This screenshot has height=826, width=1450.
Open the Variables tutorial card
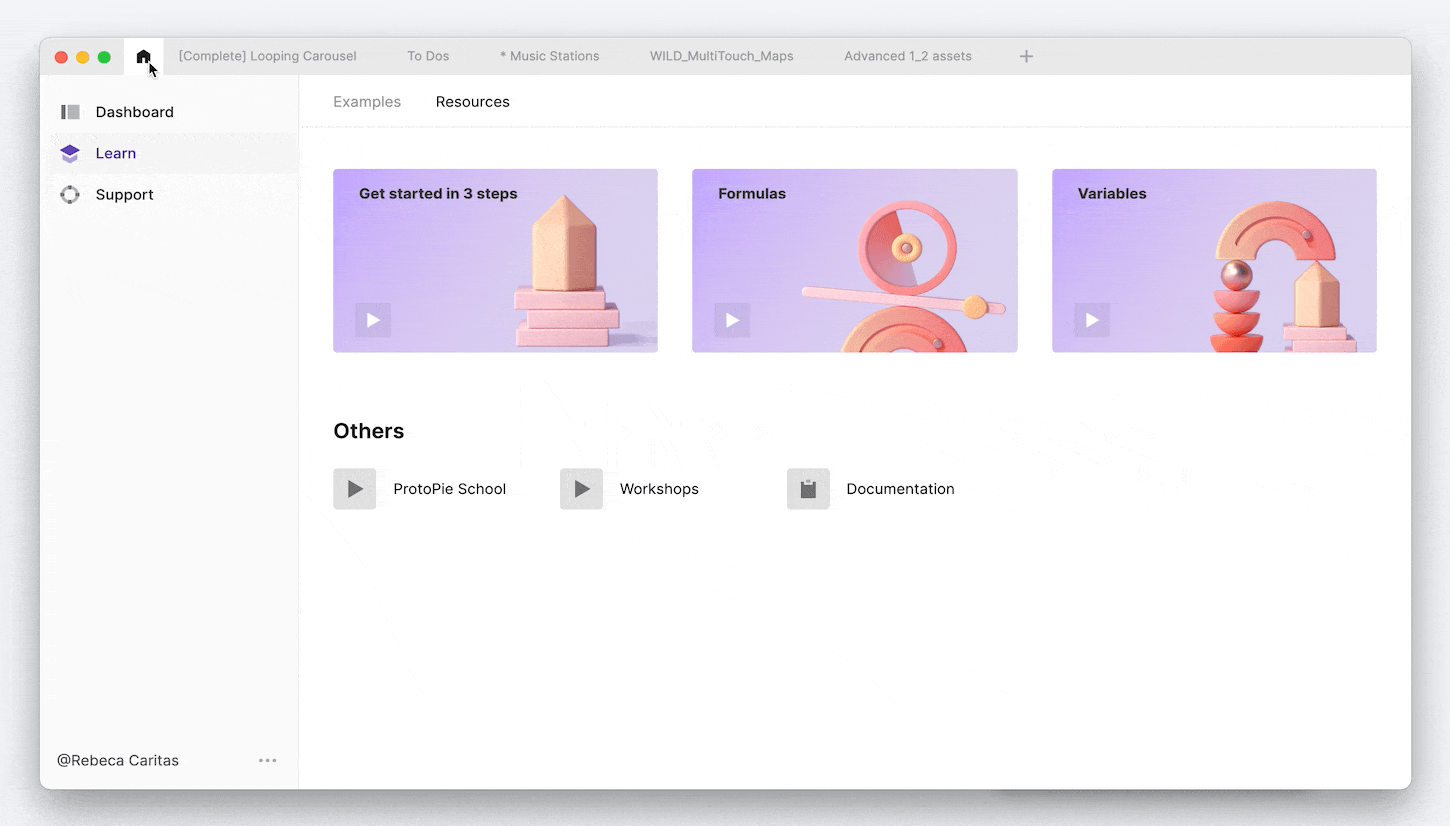(1214, 260)
